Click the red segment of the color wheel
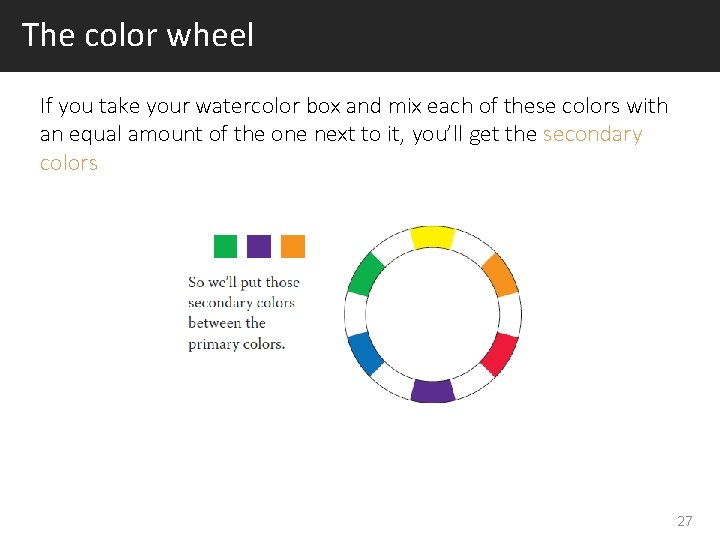 501,352
